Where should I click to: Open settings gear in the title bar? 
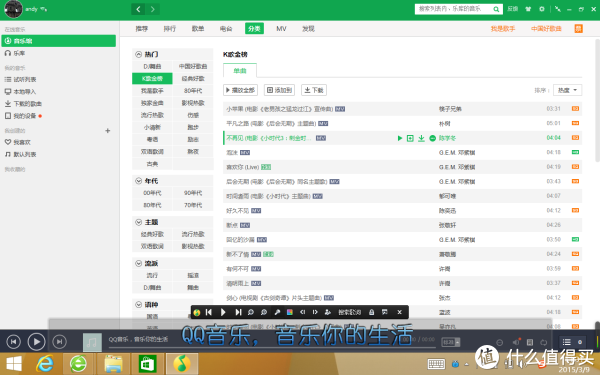tap(542, 9)
